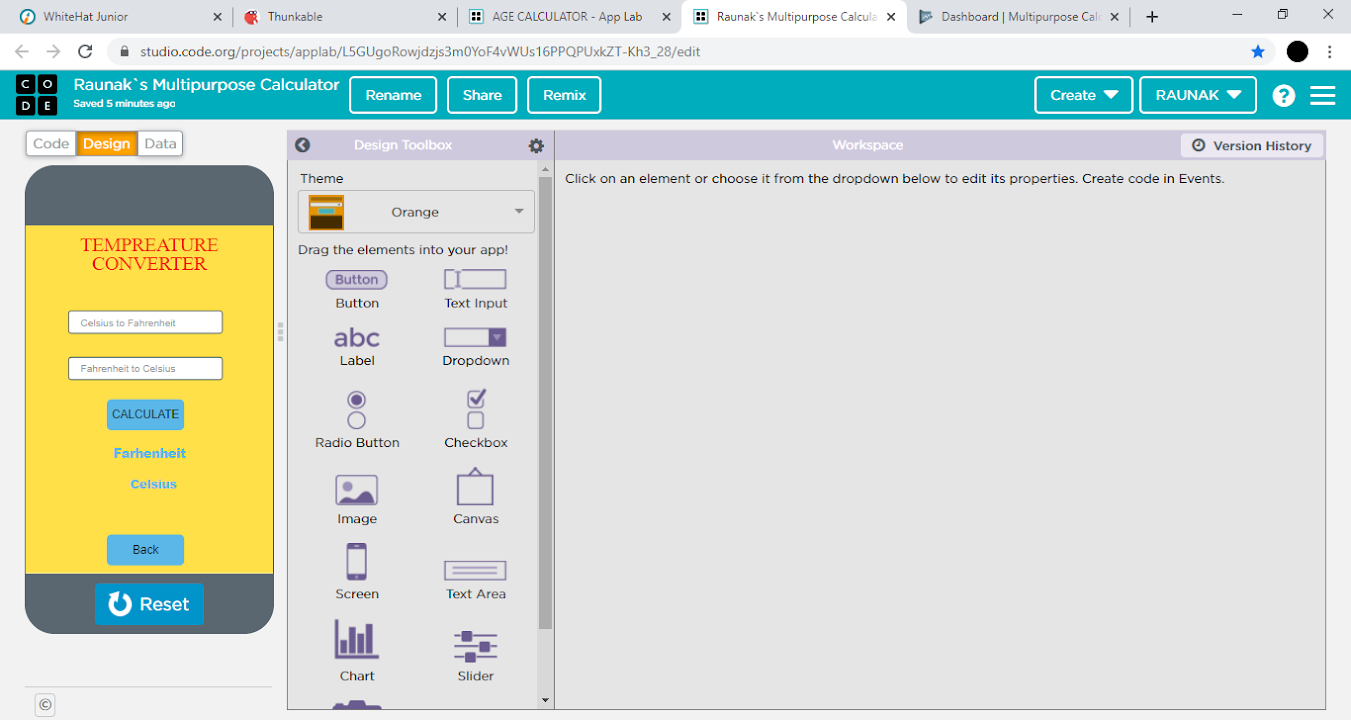The width and height of the screenshot is (1351, 720).
Task: Choose the Label abc element icon
Action: (356, 338)
